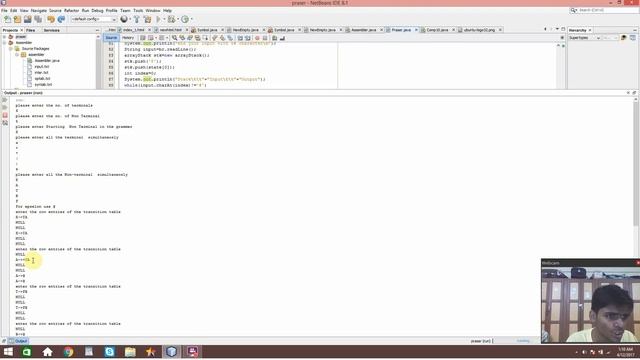Screen dimensions: 640x360
Task: Click the Output button in status bar
Action: (18, 341)
